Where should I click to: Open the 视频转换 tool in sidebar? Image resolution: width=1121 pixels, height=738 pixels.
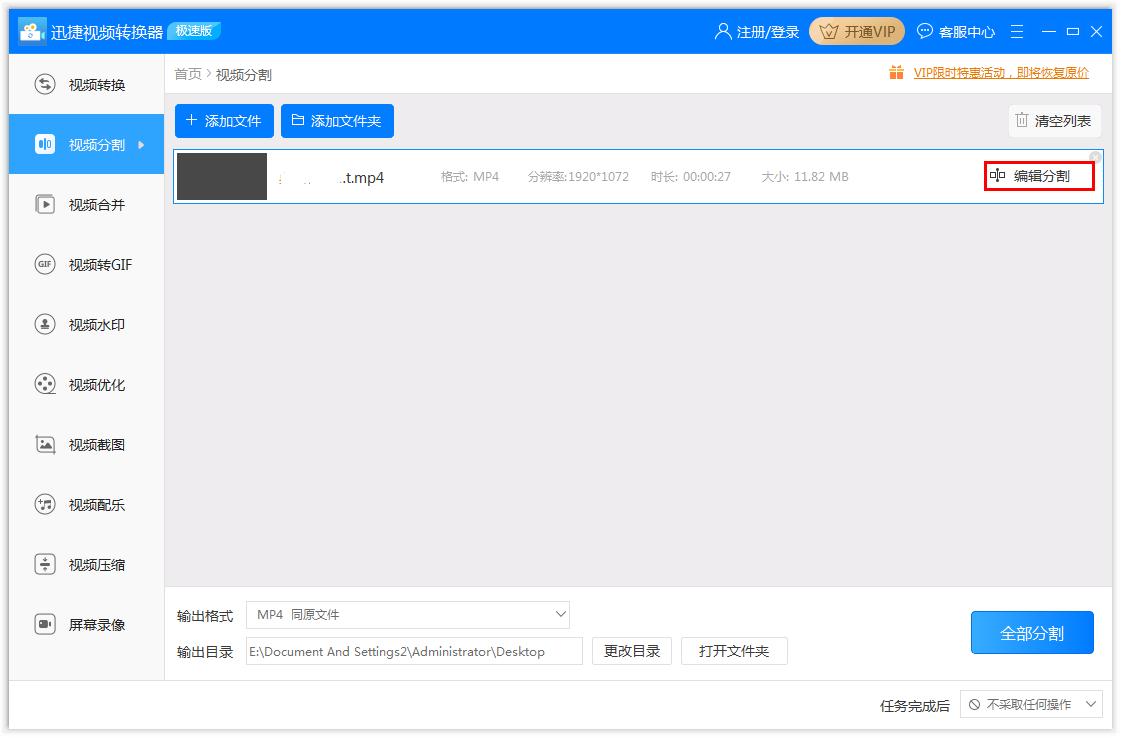pos(87,84)
